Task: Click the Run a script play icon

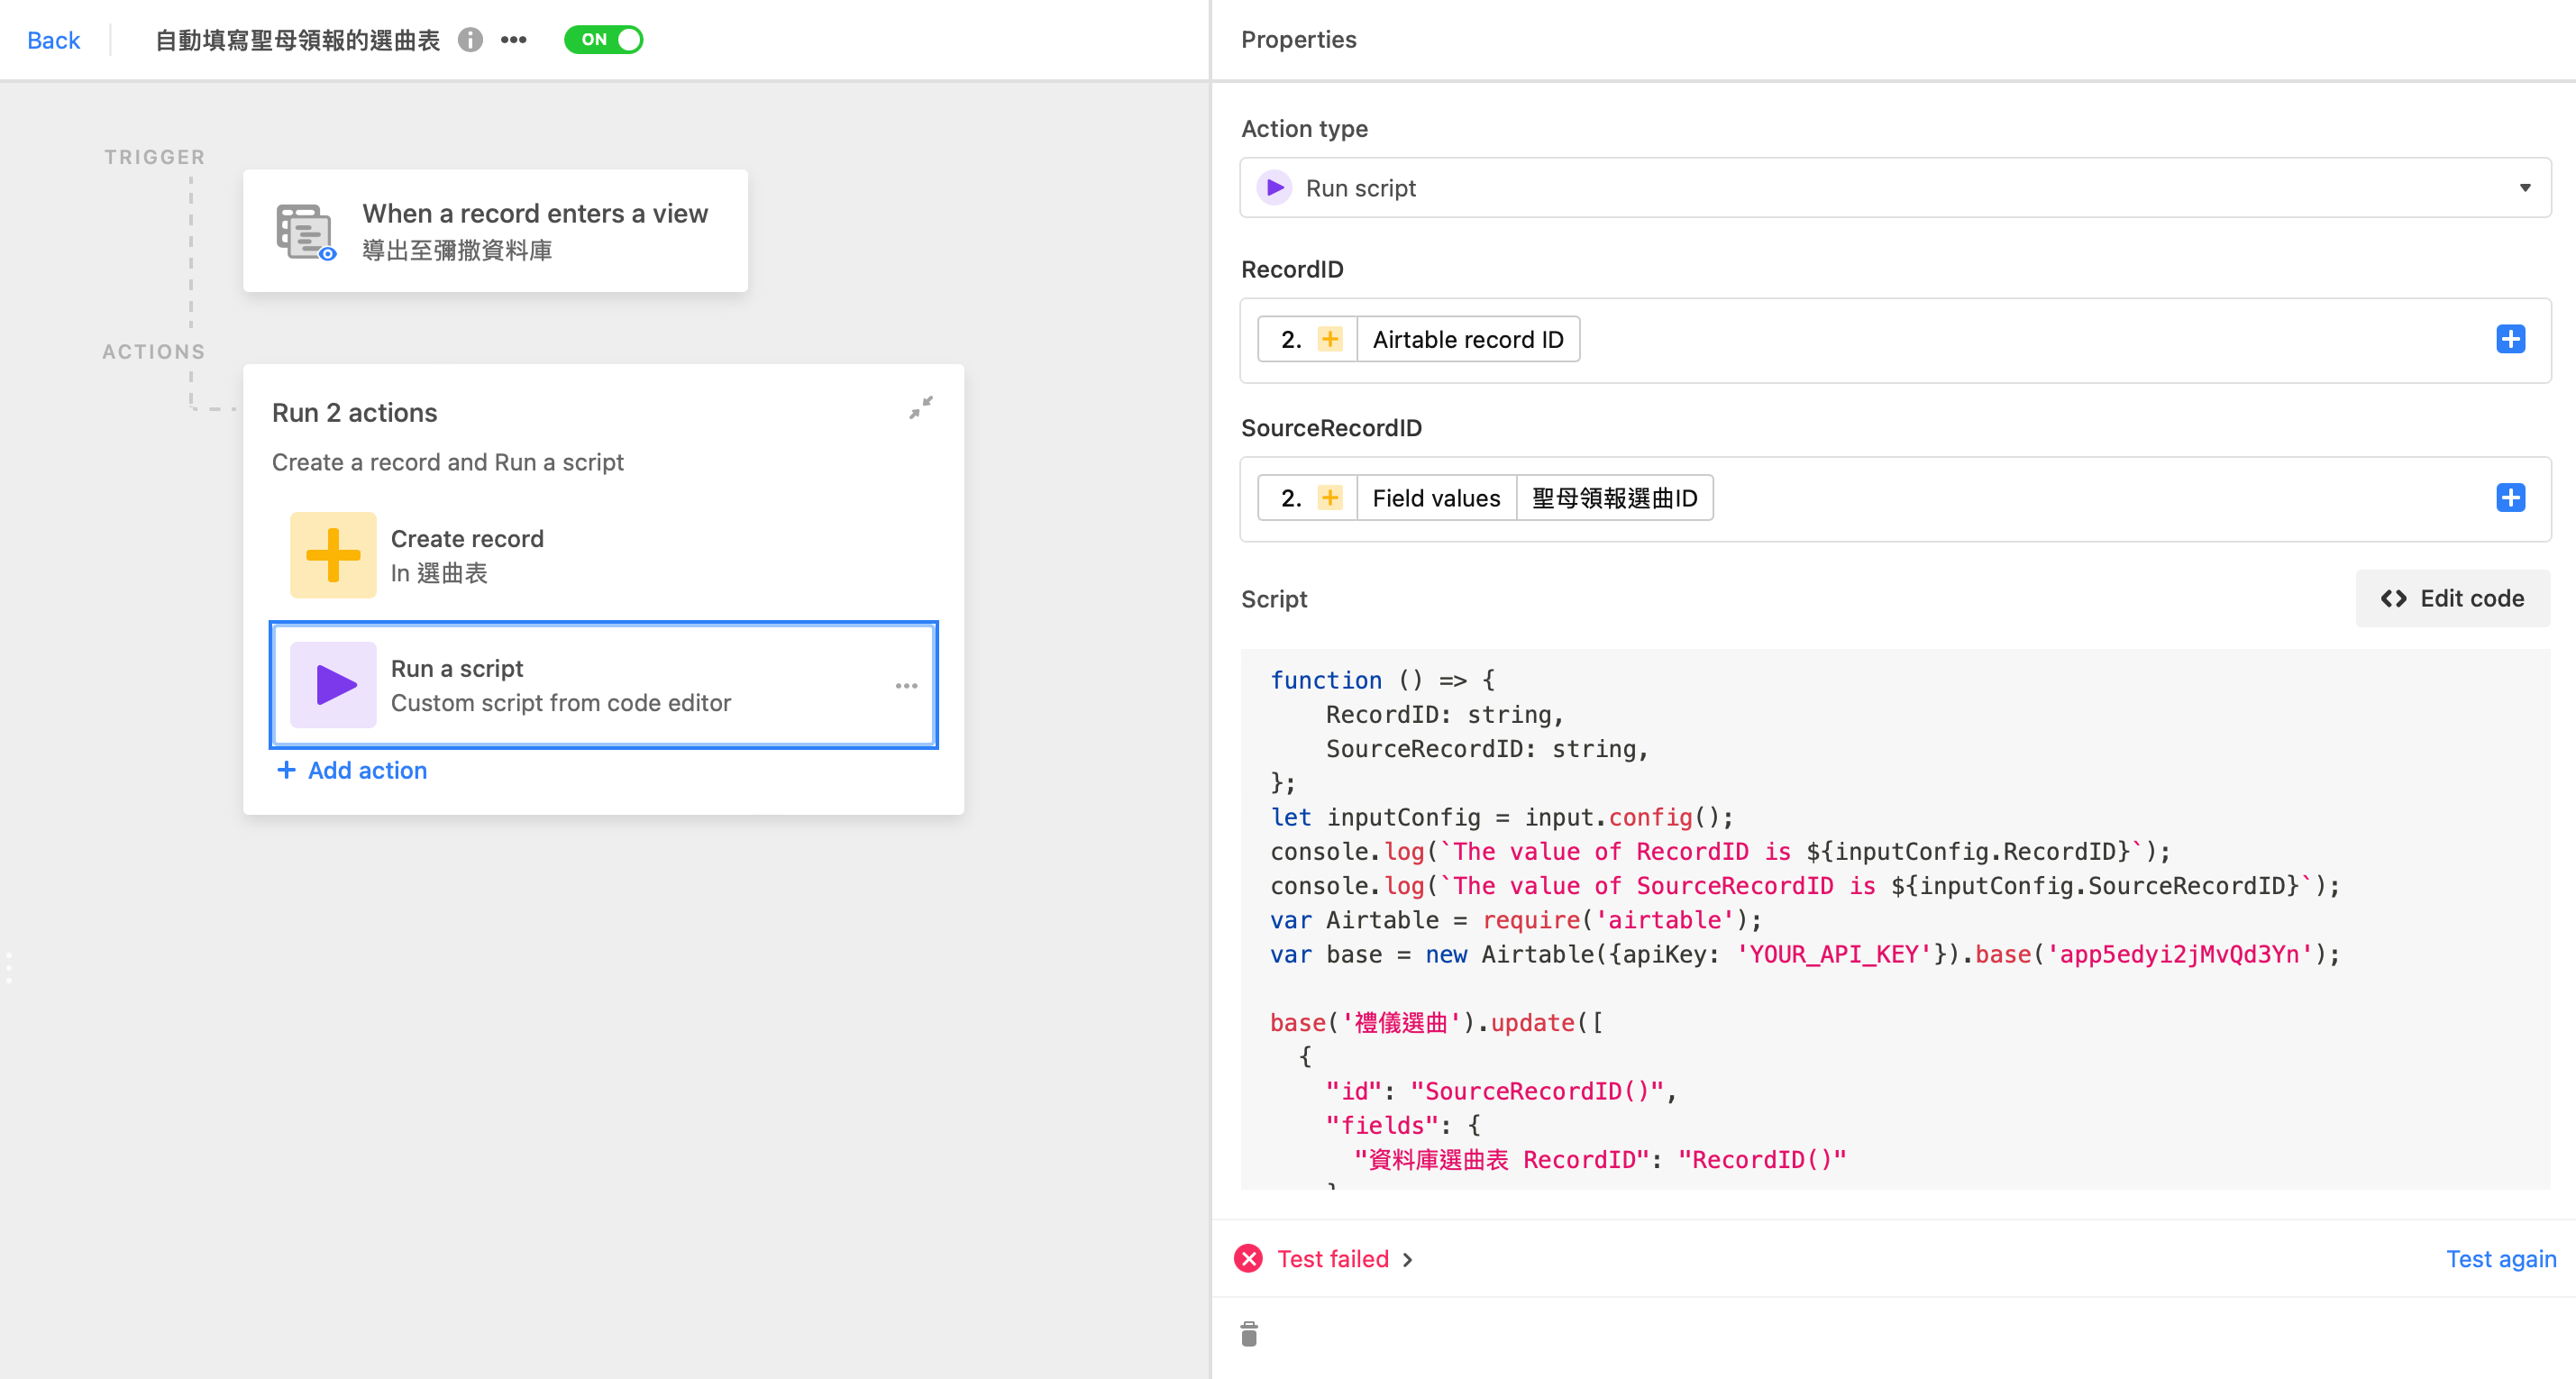Action: coord(333,685)
